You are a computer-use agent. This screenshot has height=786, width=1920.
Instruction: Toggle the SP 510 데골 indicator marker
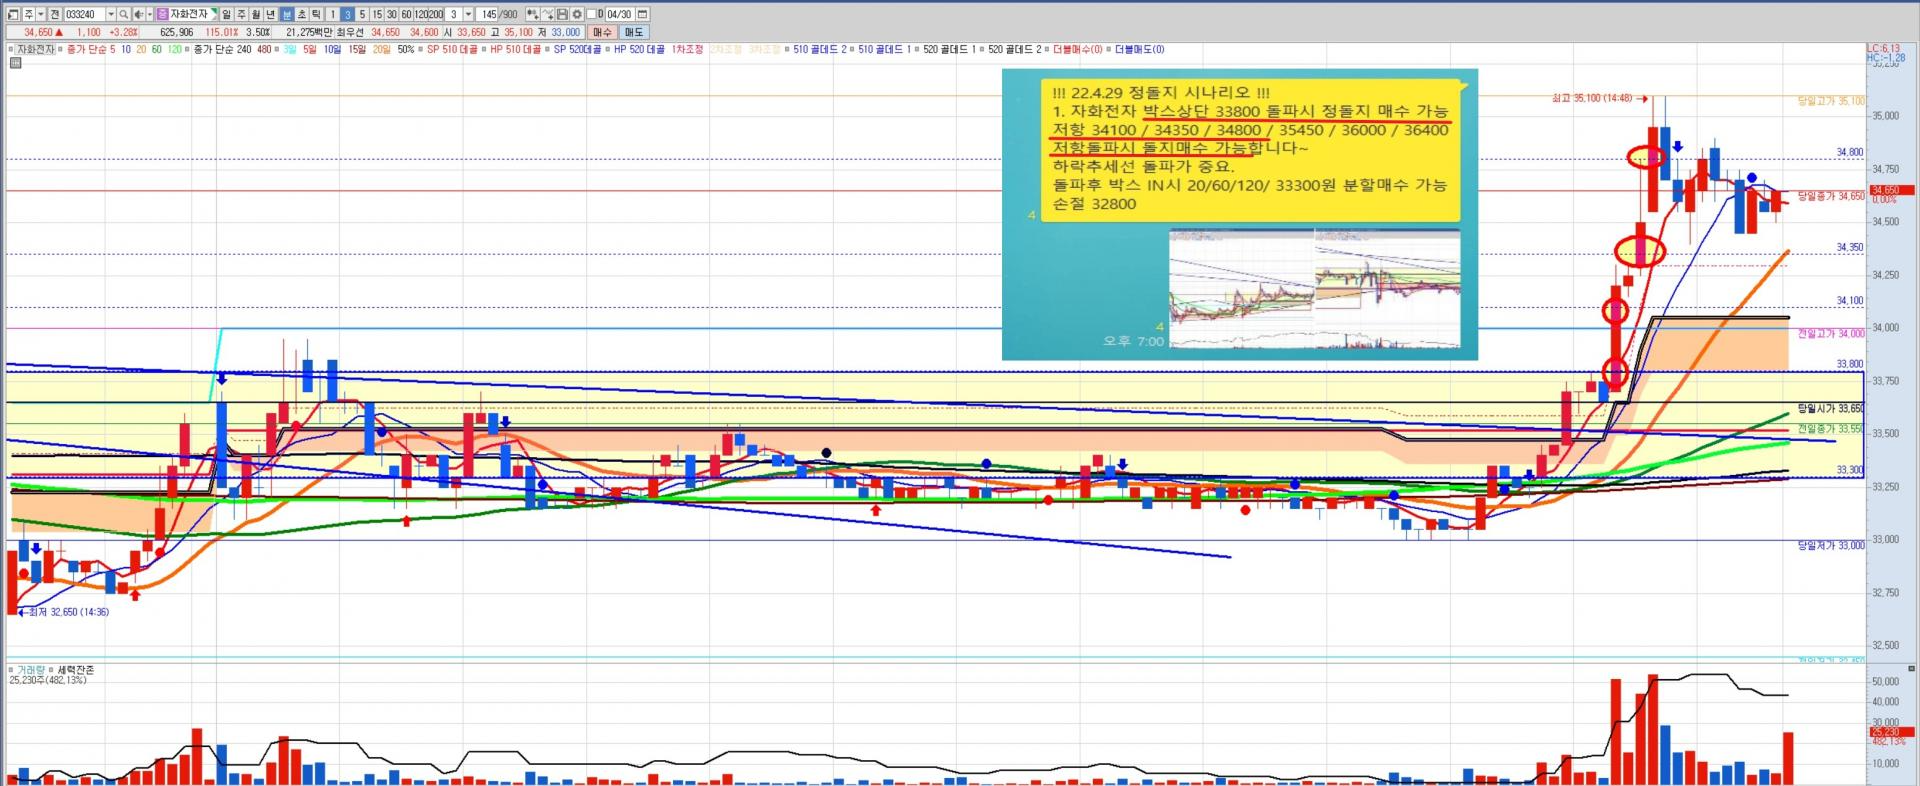(422, 49)
